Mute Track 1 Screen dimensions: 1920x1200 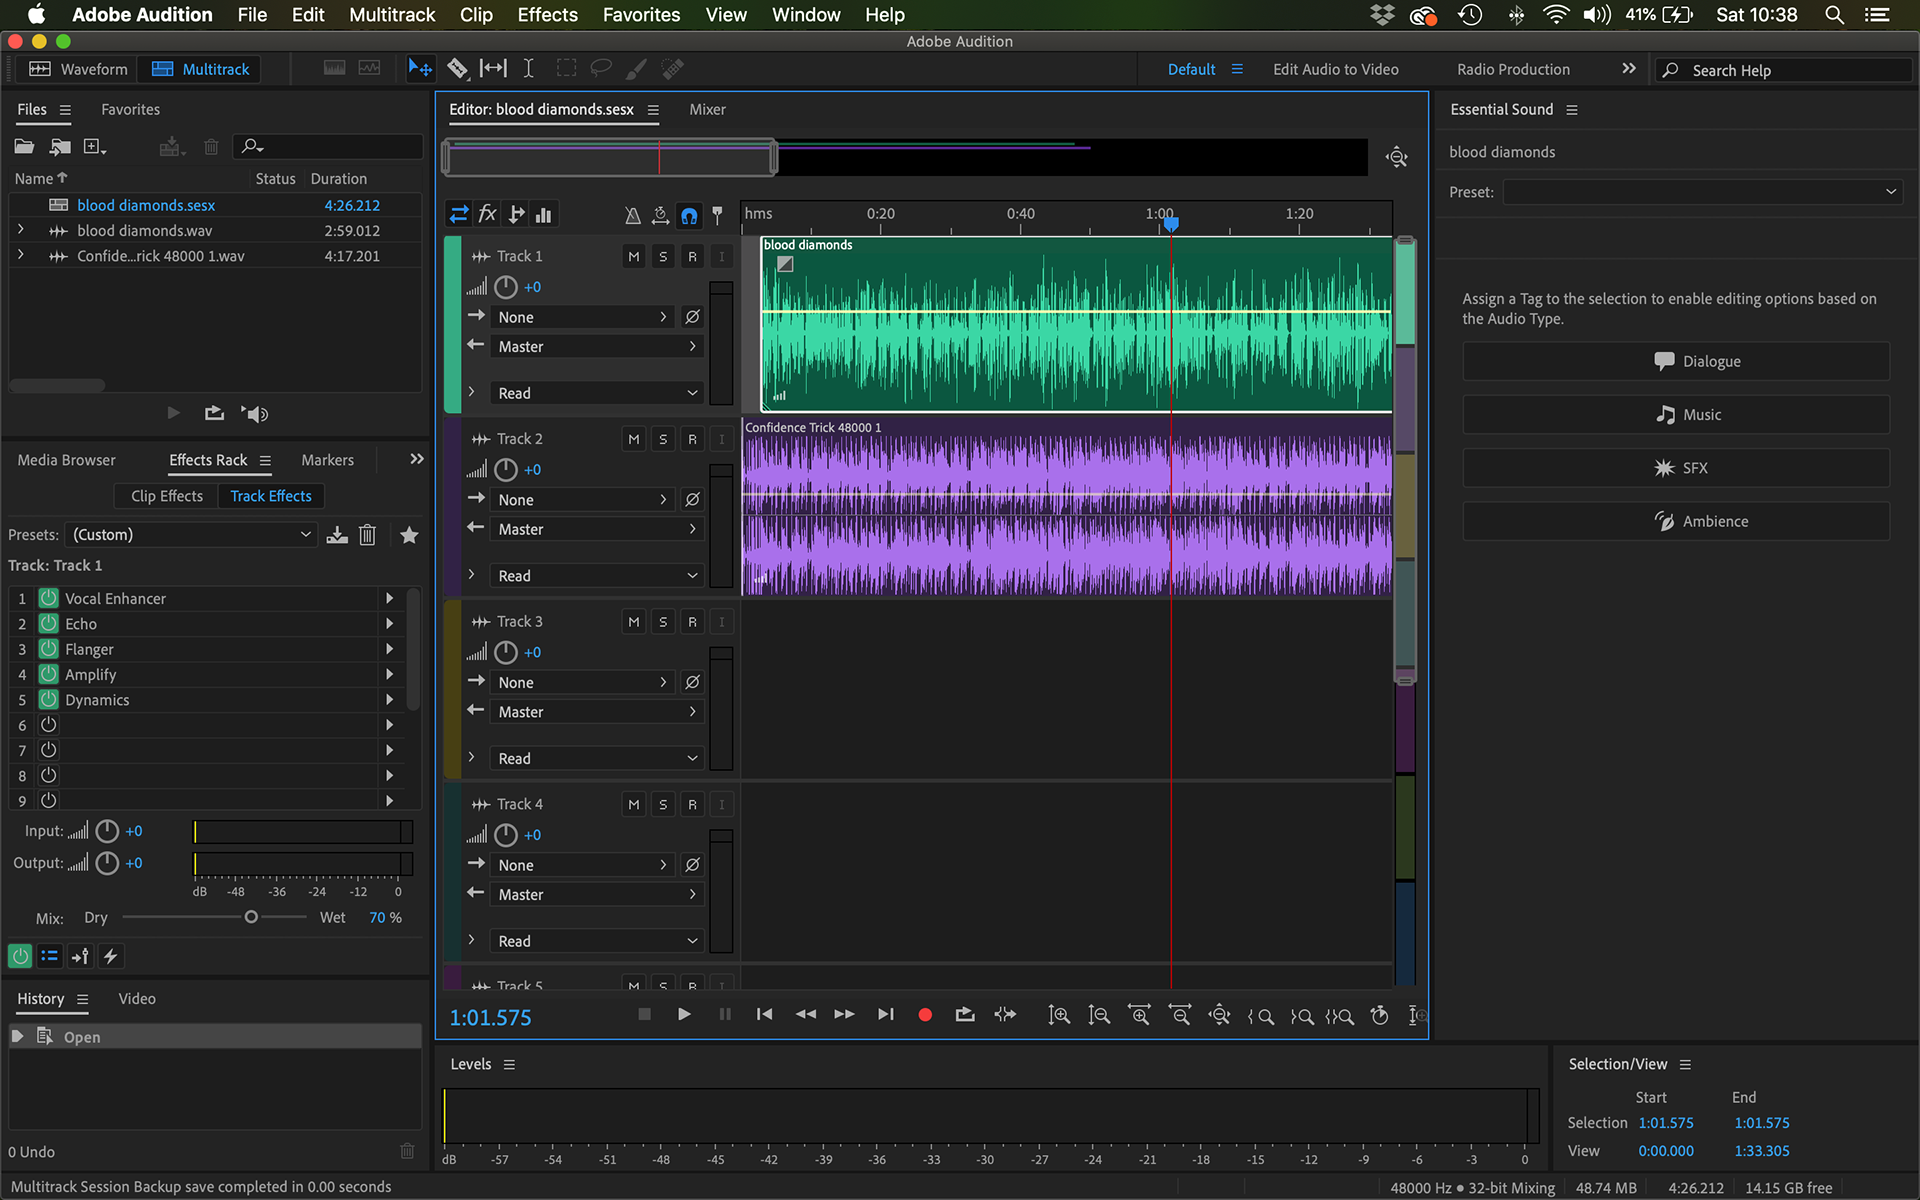coord(634,257)
